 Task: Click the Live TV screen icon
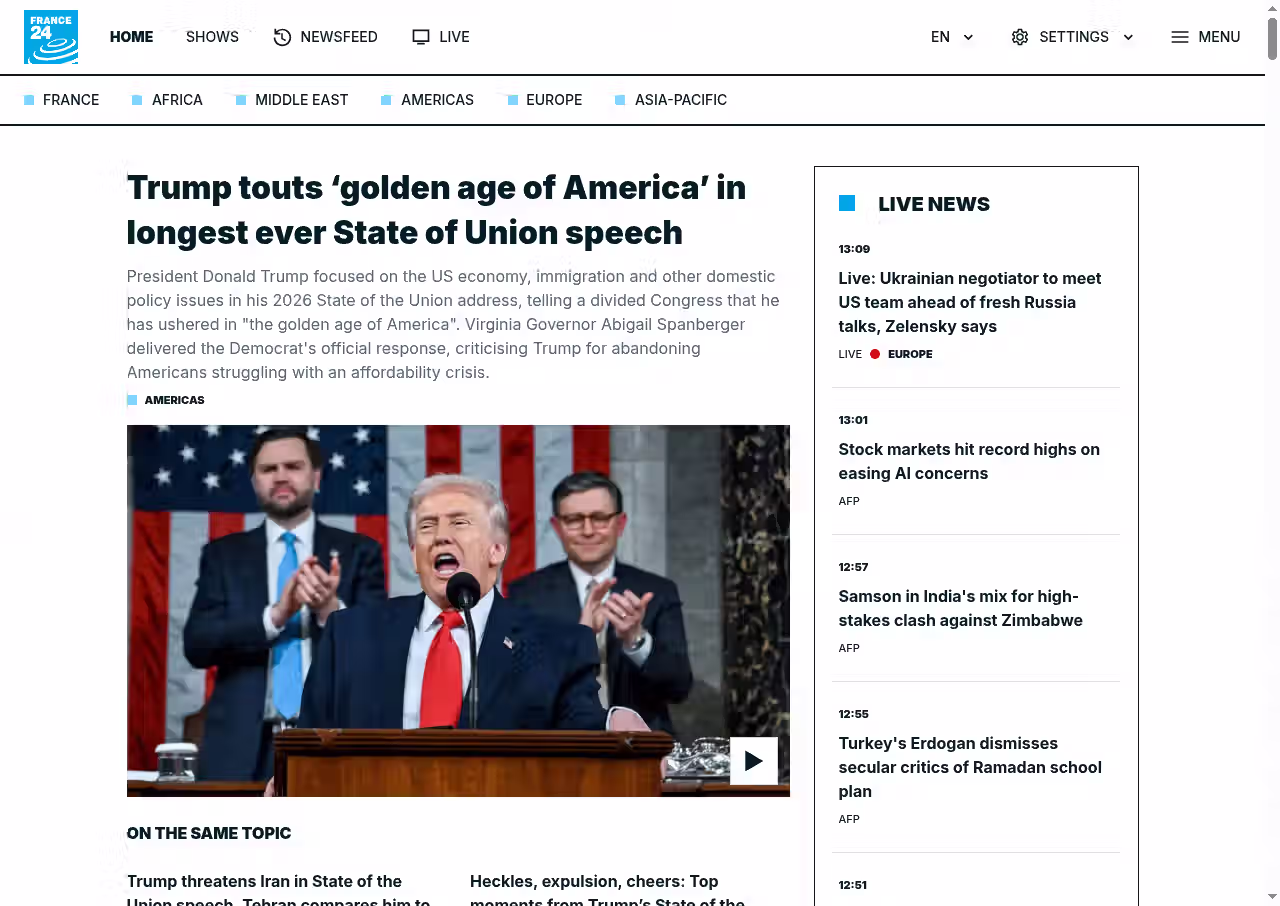421,37
